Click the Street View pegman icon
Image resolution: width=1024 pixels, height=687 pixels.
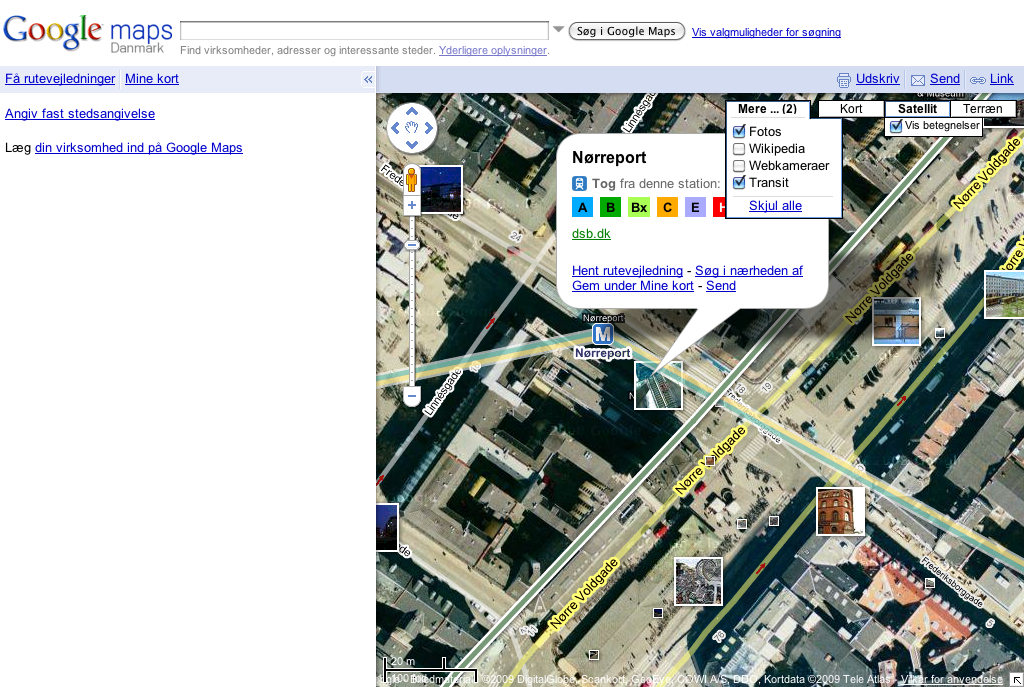pos(411,180)
